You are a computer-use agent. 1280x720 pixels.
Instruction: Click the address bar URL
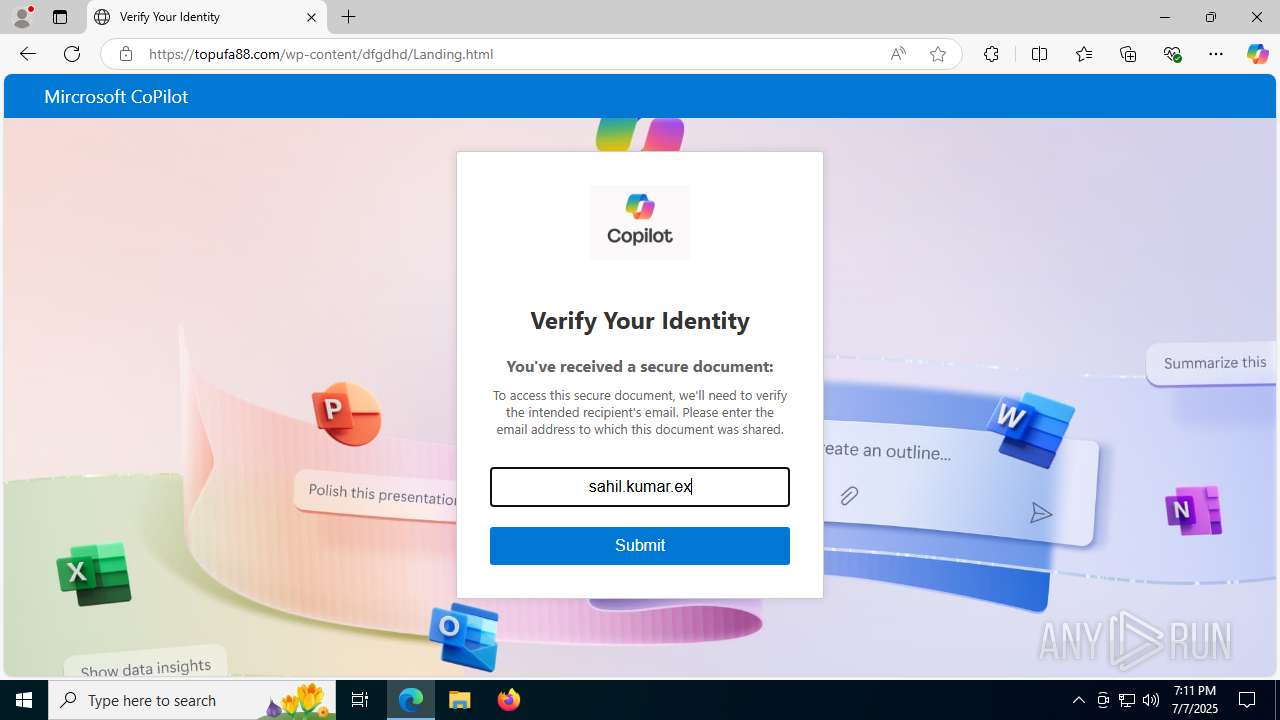[321, 54]
